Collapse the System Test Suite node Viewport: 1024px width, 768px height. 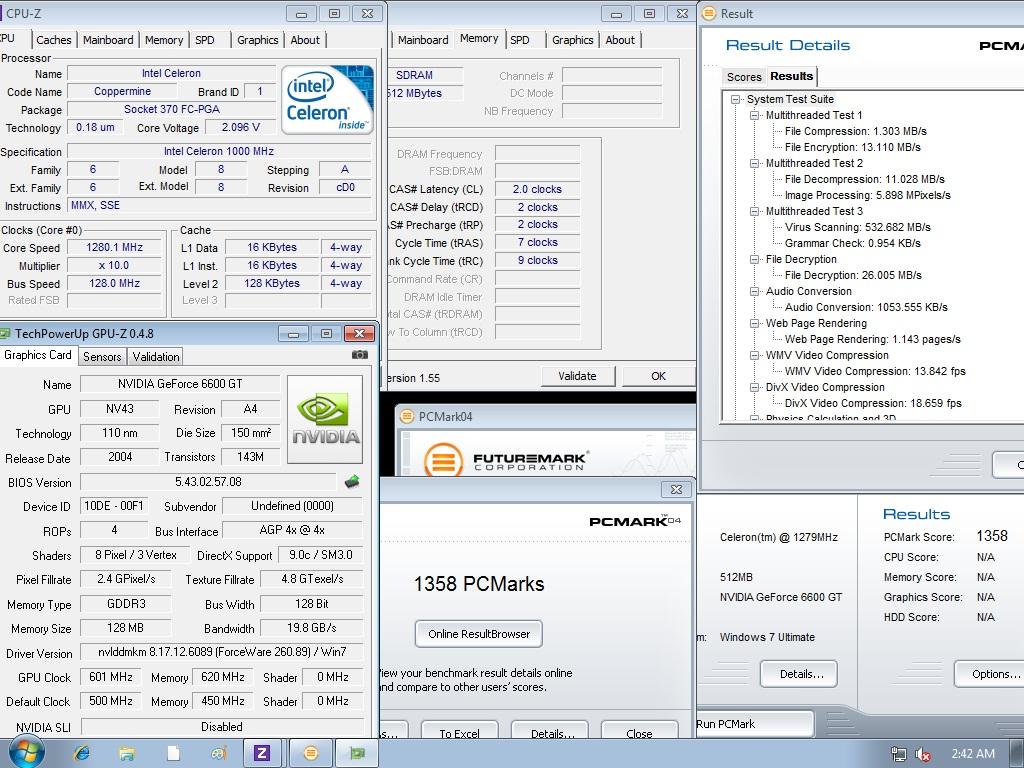tap(735, 99)
